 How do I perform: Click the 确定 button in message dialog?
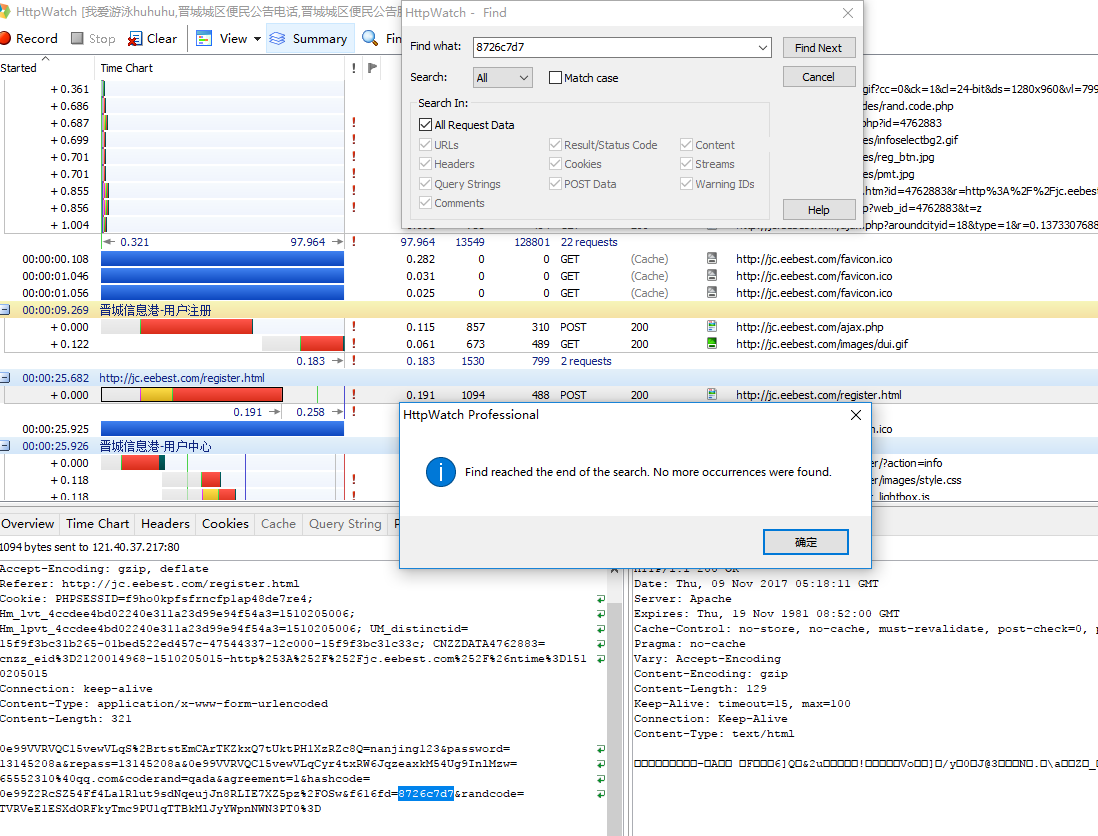(805, 542)
